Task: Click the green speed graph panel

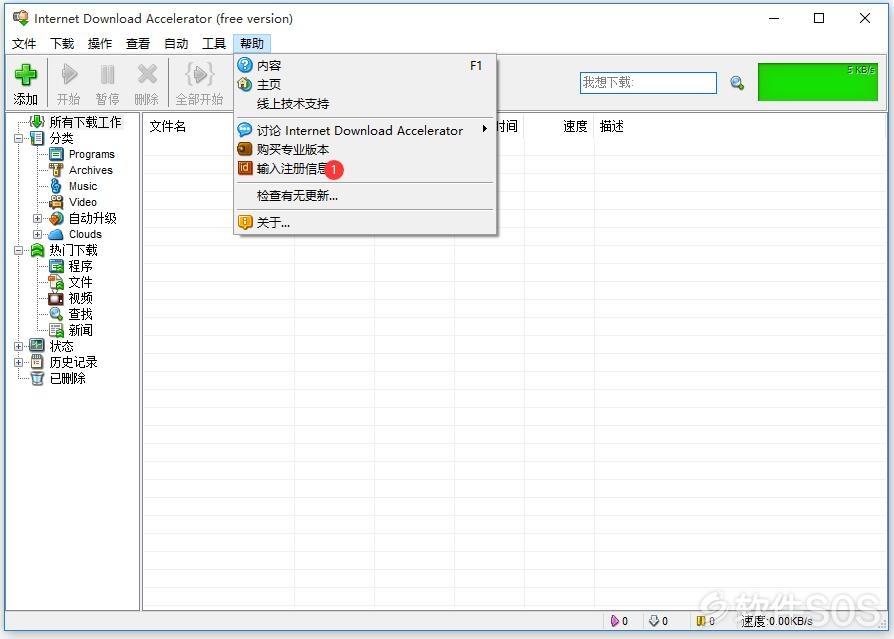Action: coord(818,82)
